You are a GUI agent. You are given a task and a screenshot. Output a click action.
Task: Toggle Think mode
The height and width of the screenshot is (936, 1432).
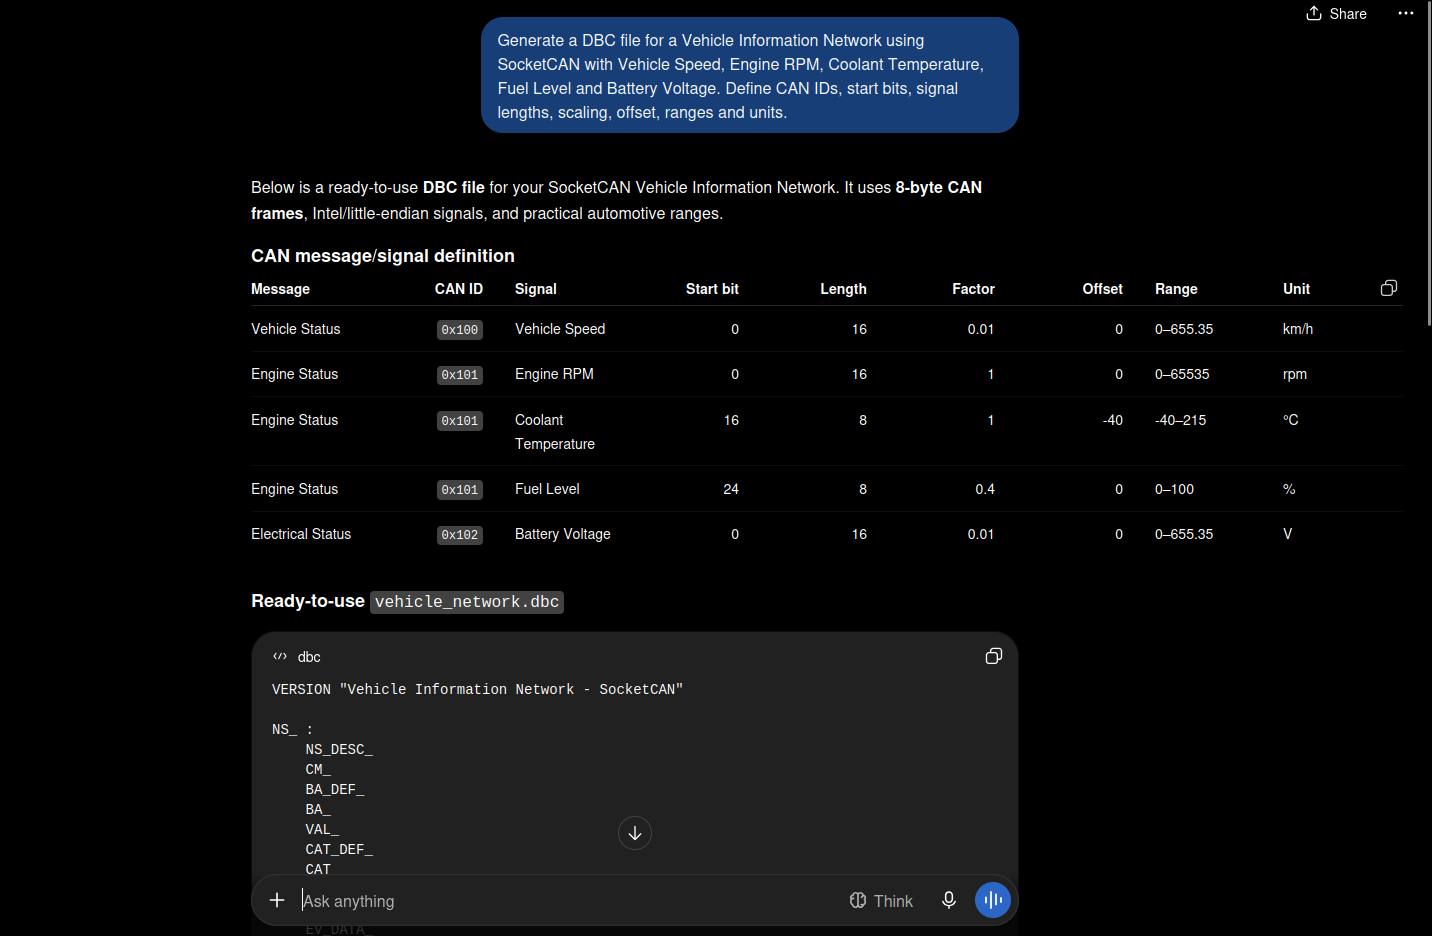point(881,901)
